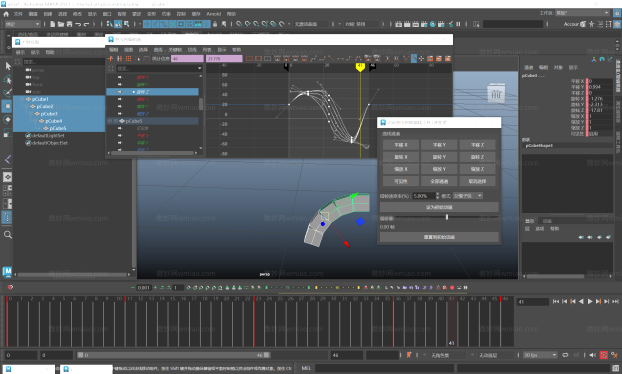Open the Render Settings clapperboard icon
Viewport: 622px width, 374px height.
click(424, 24)
